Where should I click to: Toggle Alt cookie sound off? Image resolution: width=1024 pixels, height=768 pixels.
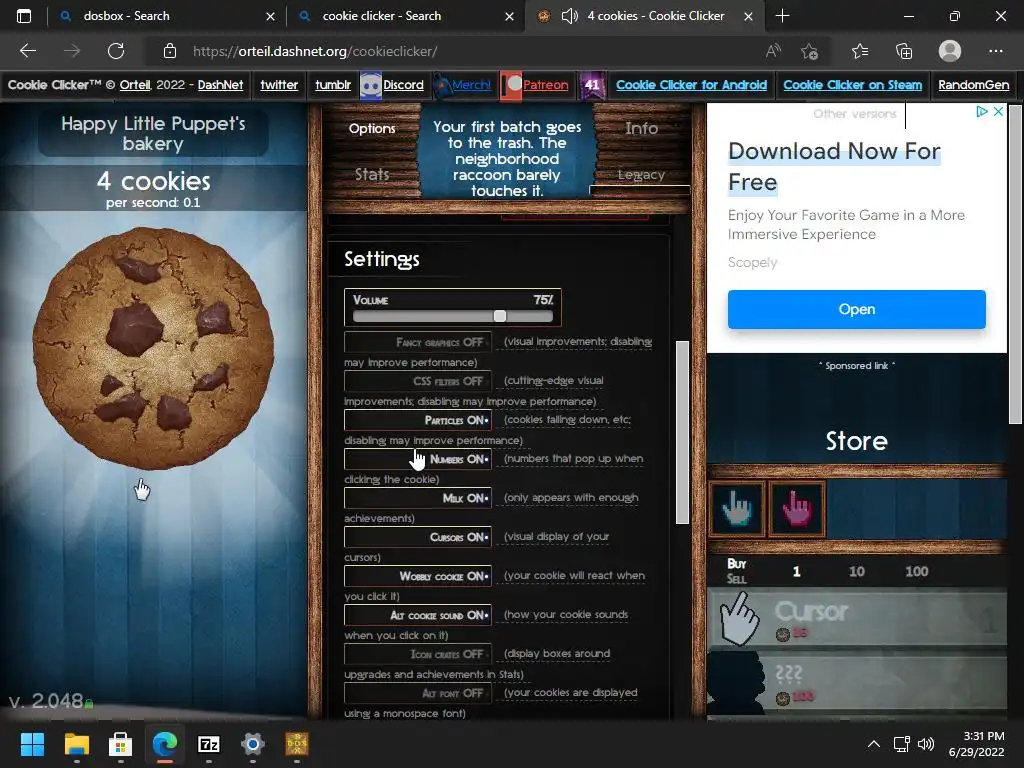[x=418, y=615]
